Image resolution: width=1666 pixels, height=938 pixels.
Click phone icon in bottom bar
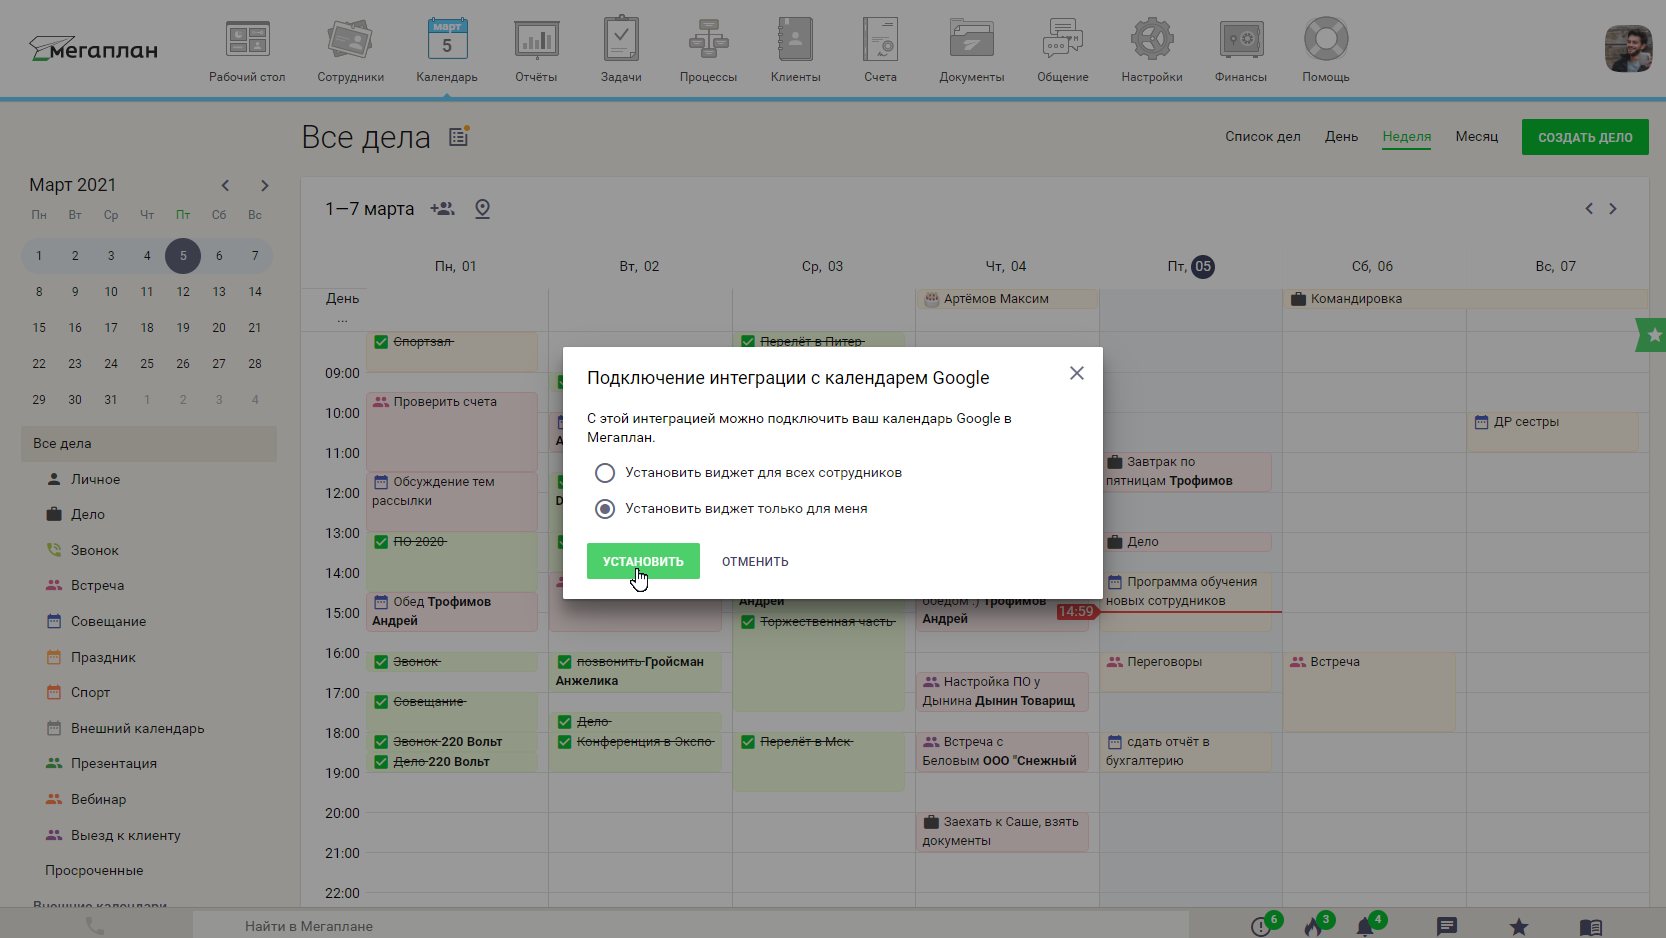point(95,926)
